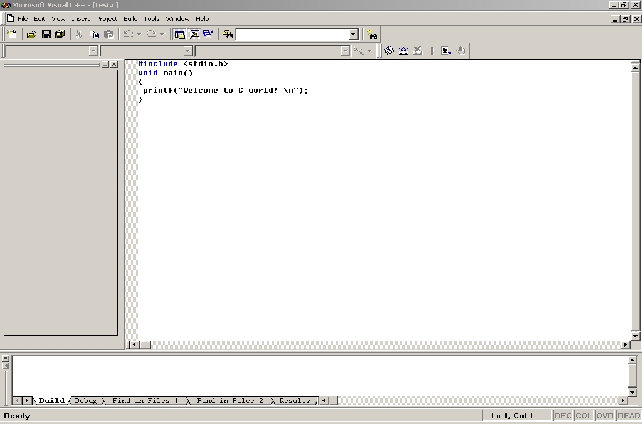The image size is (642, 424).
Task: Click the printf Welcome to C world line
Action: click(225, 90)
